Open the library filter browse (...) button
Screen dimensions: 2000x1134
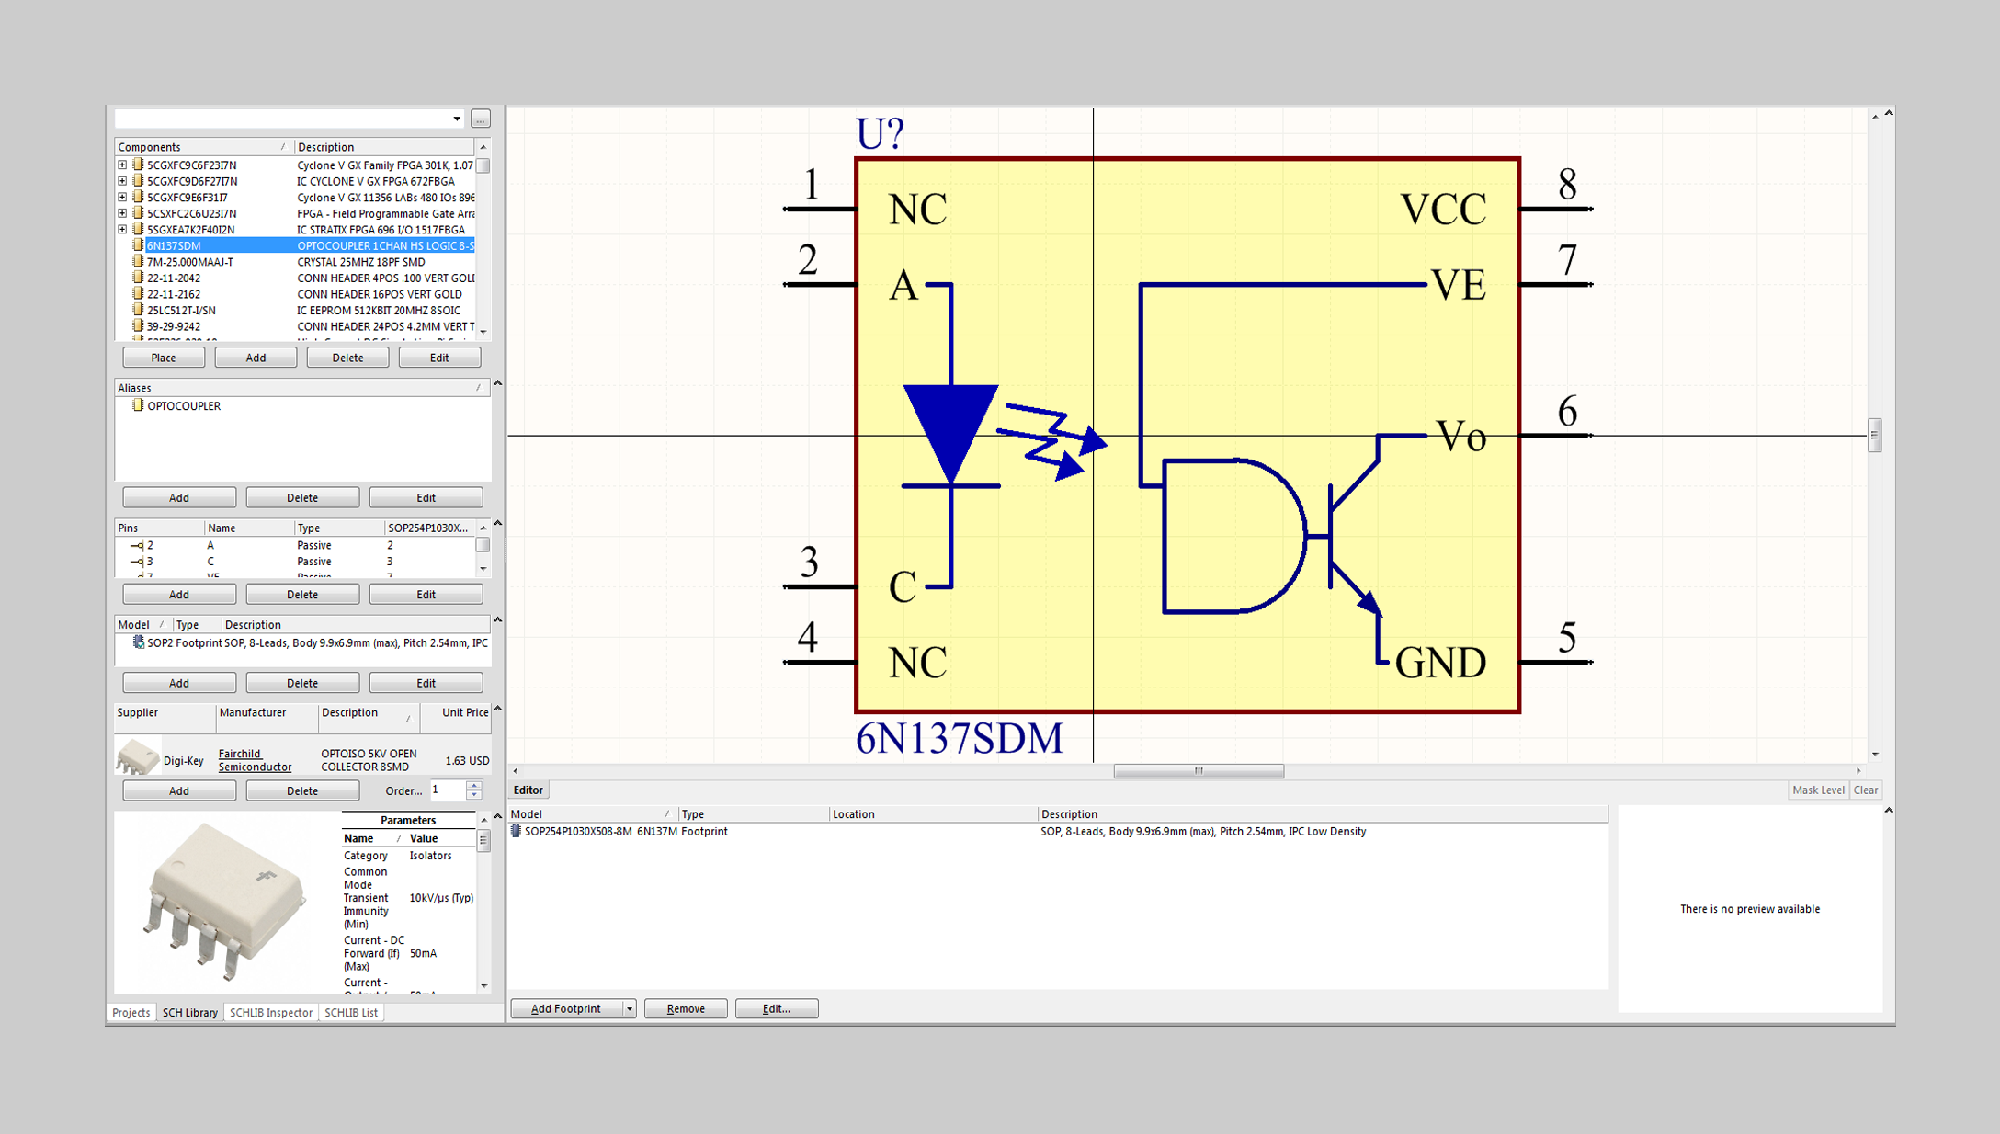[481, 119]
